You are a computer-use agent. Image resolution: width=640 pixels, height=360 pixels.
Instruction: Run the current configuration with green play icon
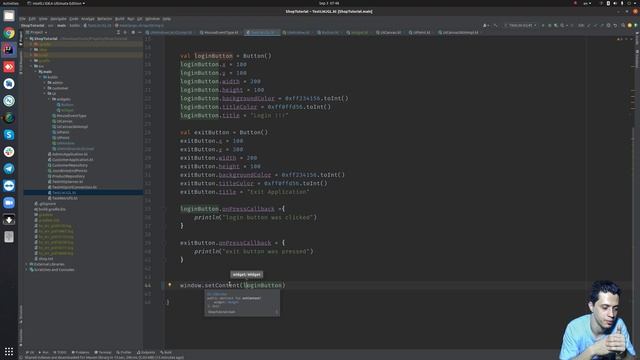pyautogui.click(x=542, y=25)
